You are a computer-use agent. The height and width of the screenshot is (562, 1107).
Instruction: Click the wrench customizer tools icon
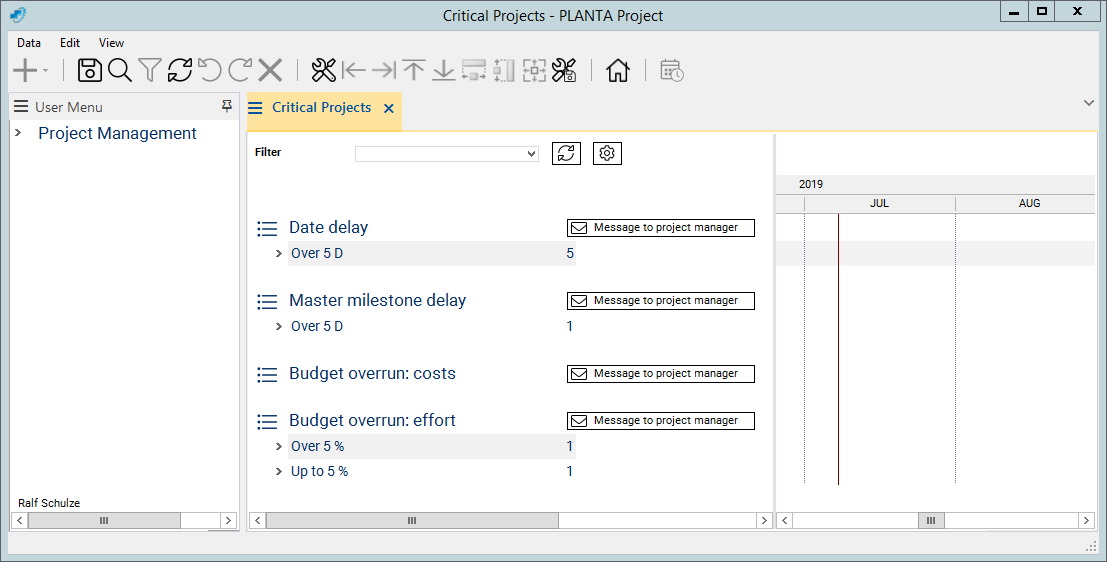point(323,70)
